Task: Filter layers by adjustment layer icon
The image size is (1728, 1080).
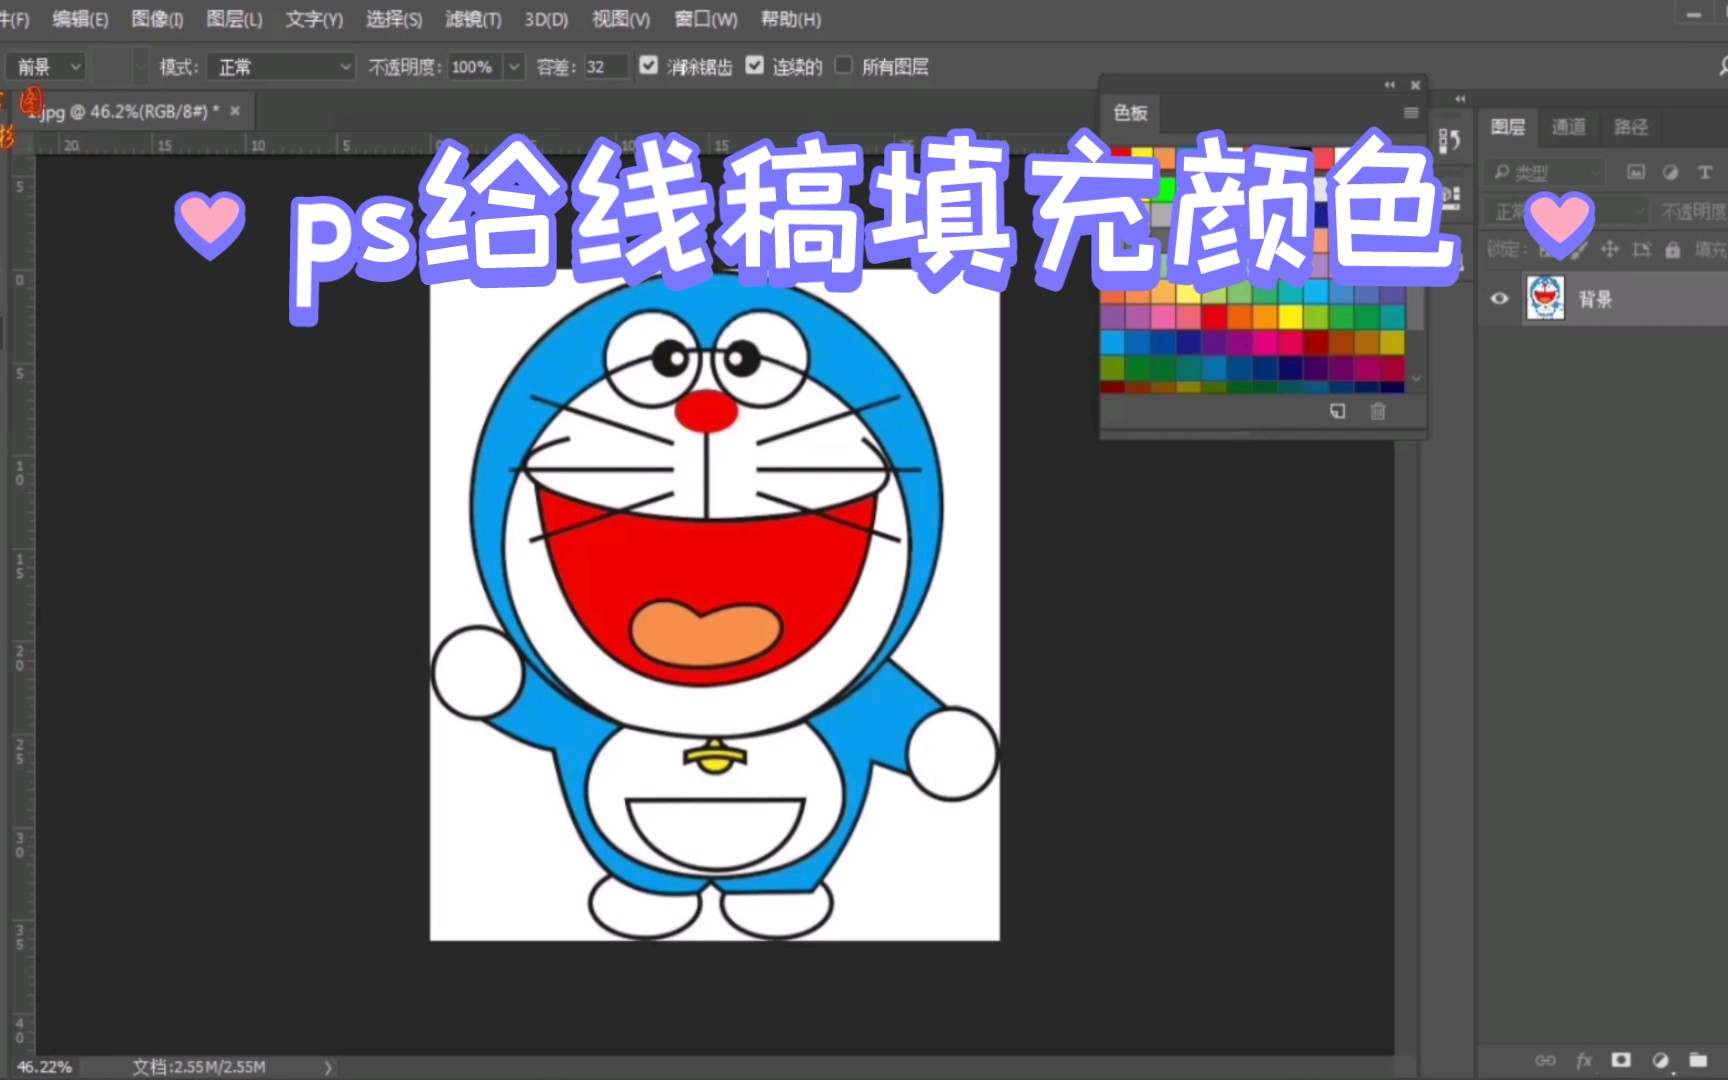Action: (1670, 172)
